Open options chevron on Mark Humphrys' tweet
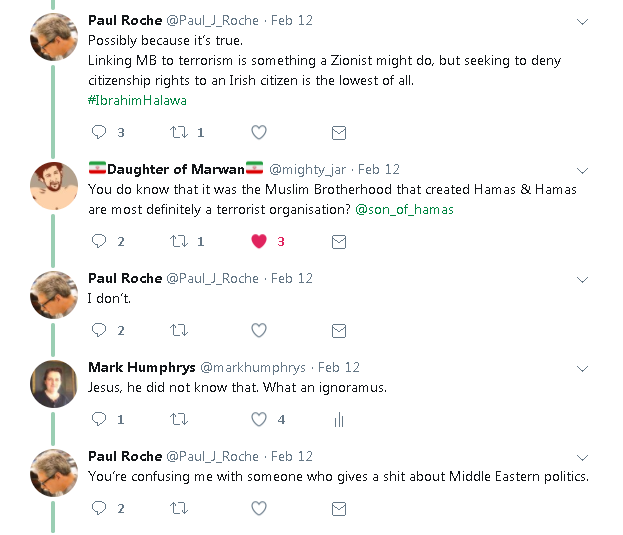 click(584, 368)
